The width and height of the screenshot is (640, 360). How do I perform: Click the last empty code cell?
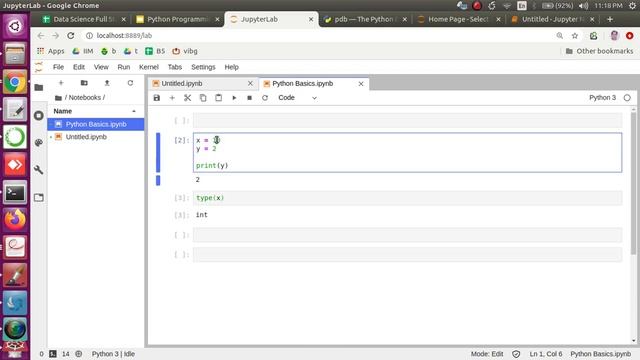tap(407, 255)
